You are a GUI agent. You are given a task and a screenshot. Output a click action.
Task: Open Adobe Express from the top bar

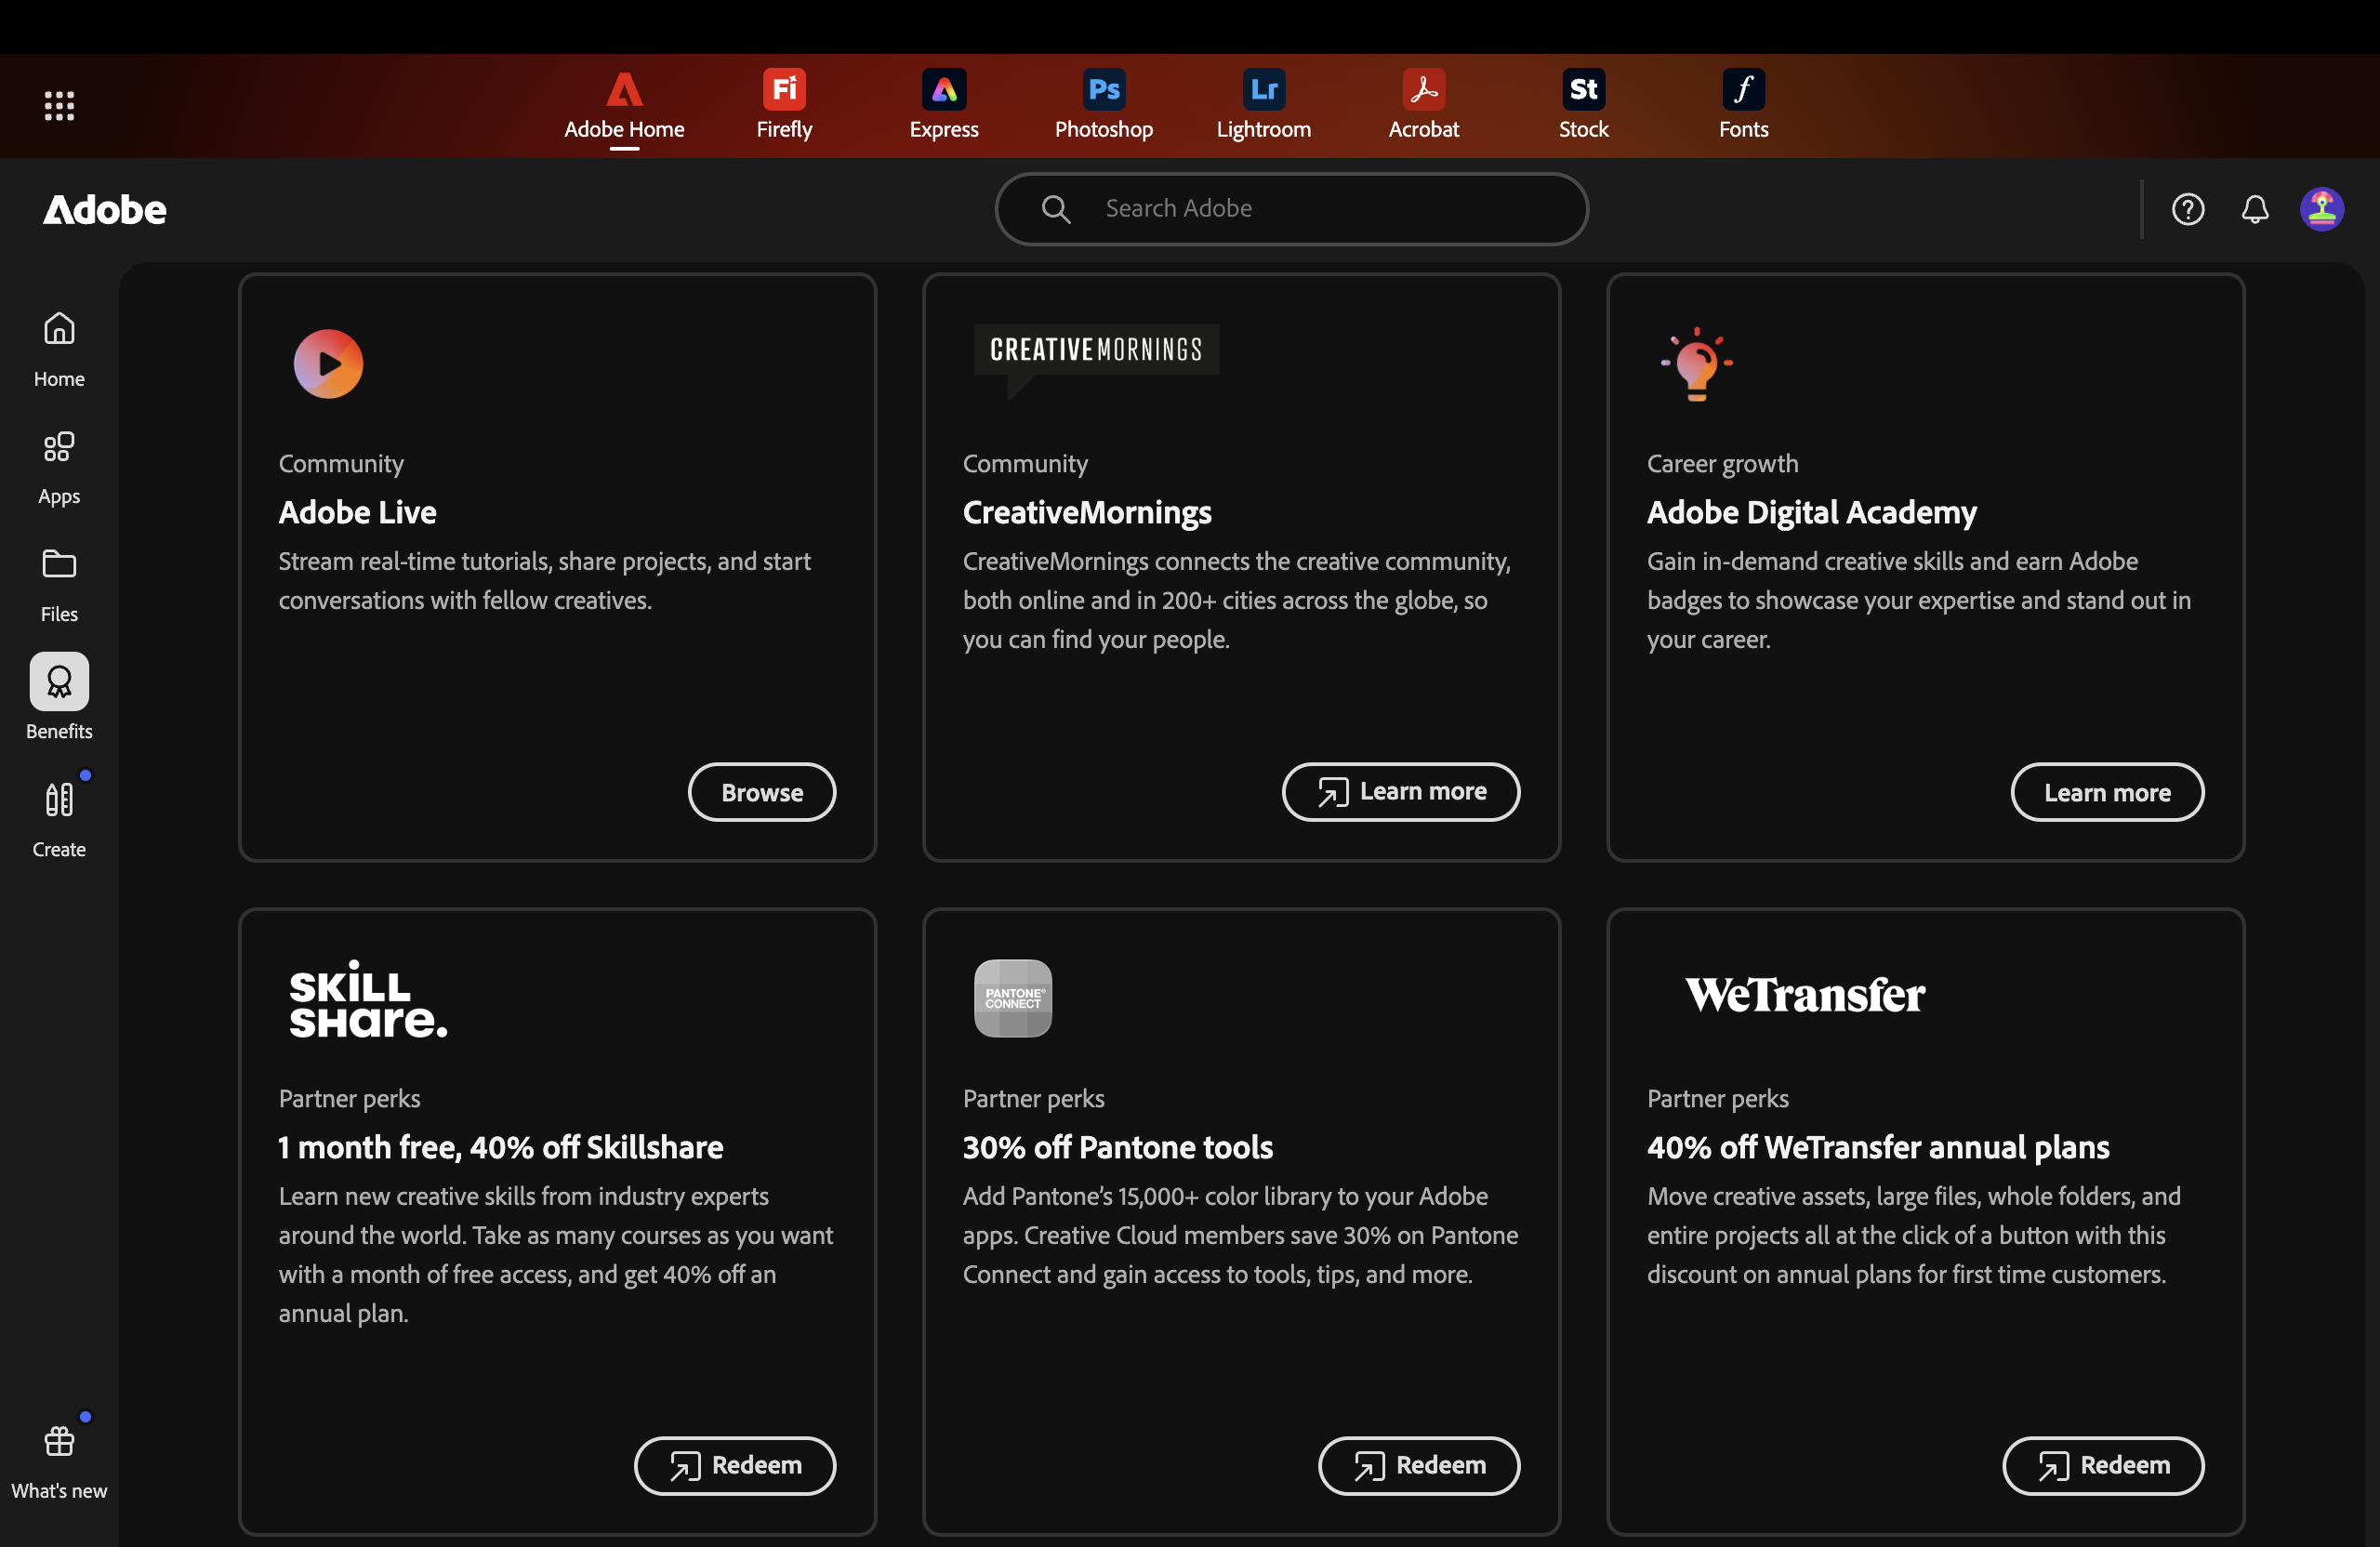[x=943, y=104]
